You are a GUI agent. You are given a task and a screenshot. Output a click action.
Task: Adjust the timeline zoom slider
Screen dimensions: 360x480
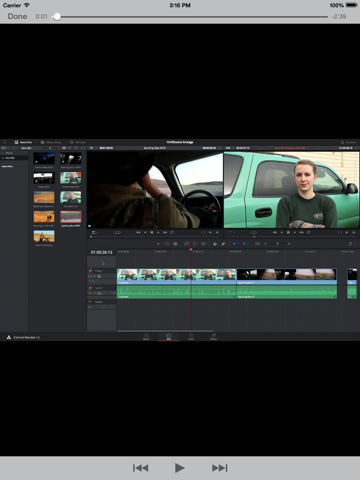click(x=278, y=244)
